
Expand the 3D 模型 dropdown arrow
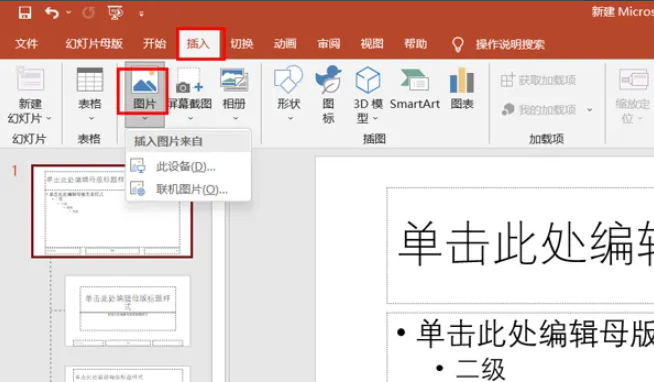(x=375, y=119)
